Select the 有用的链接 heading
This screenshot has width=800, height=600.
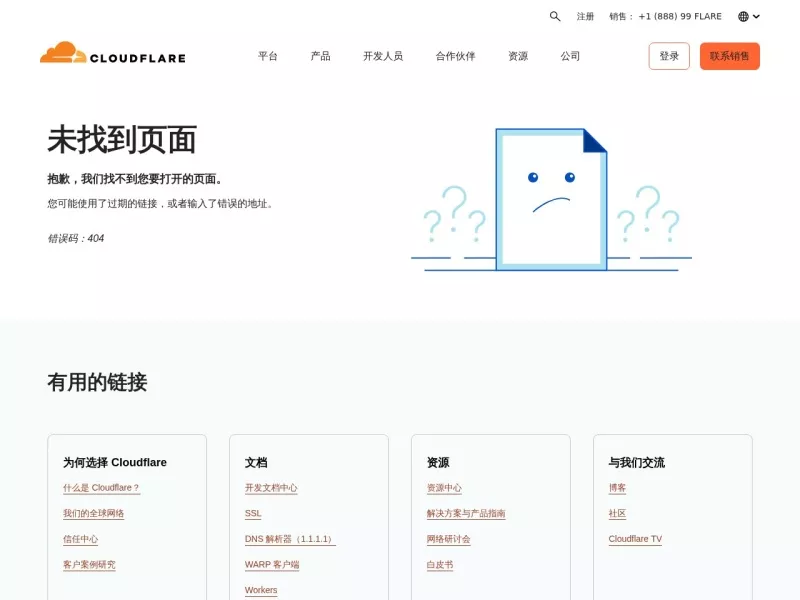pos(97,382)
